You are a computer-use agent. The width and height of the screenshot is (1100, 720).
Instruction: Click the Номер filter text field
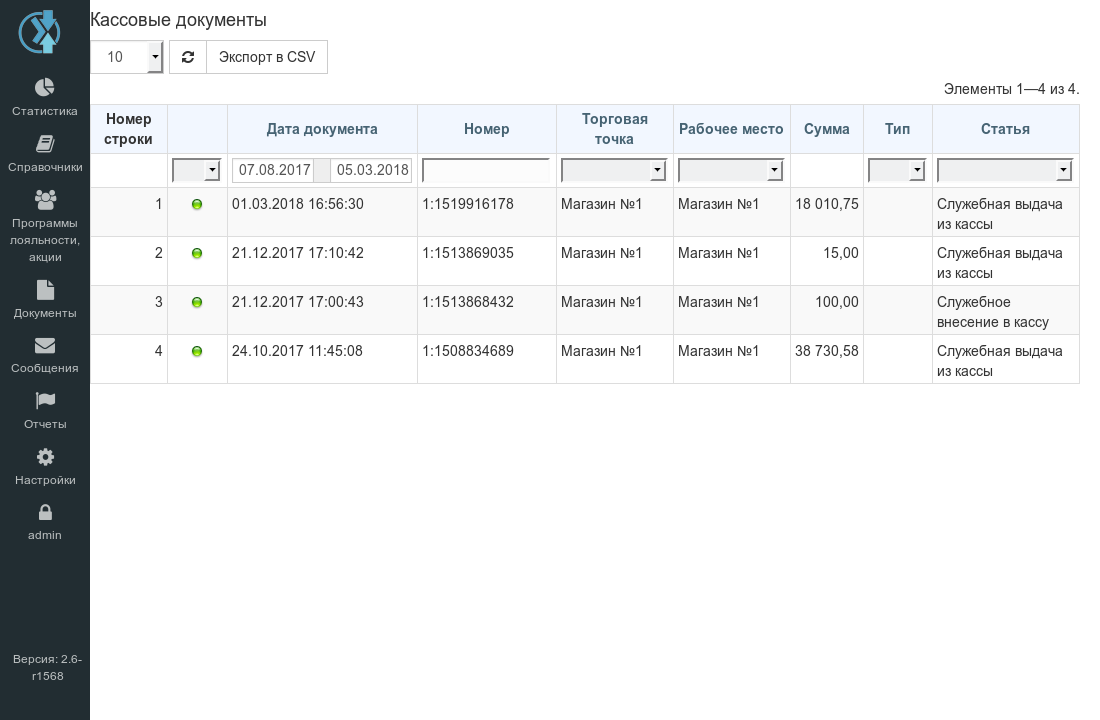(486, 170)
